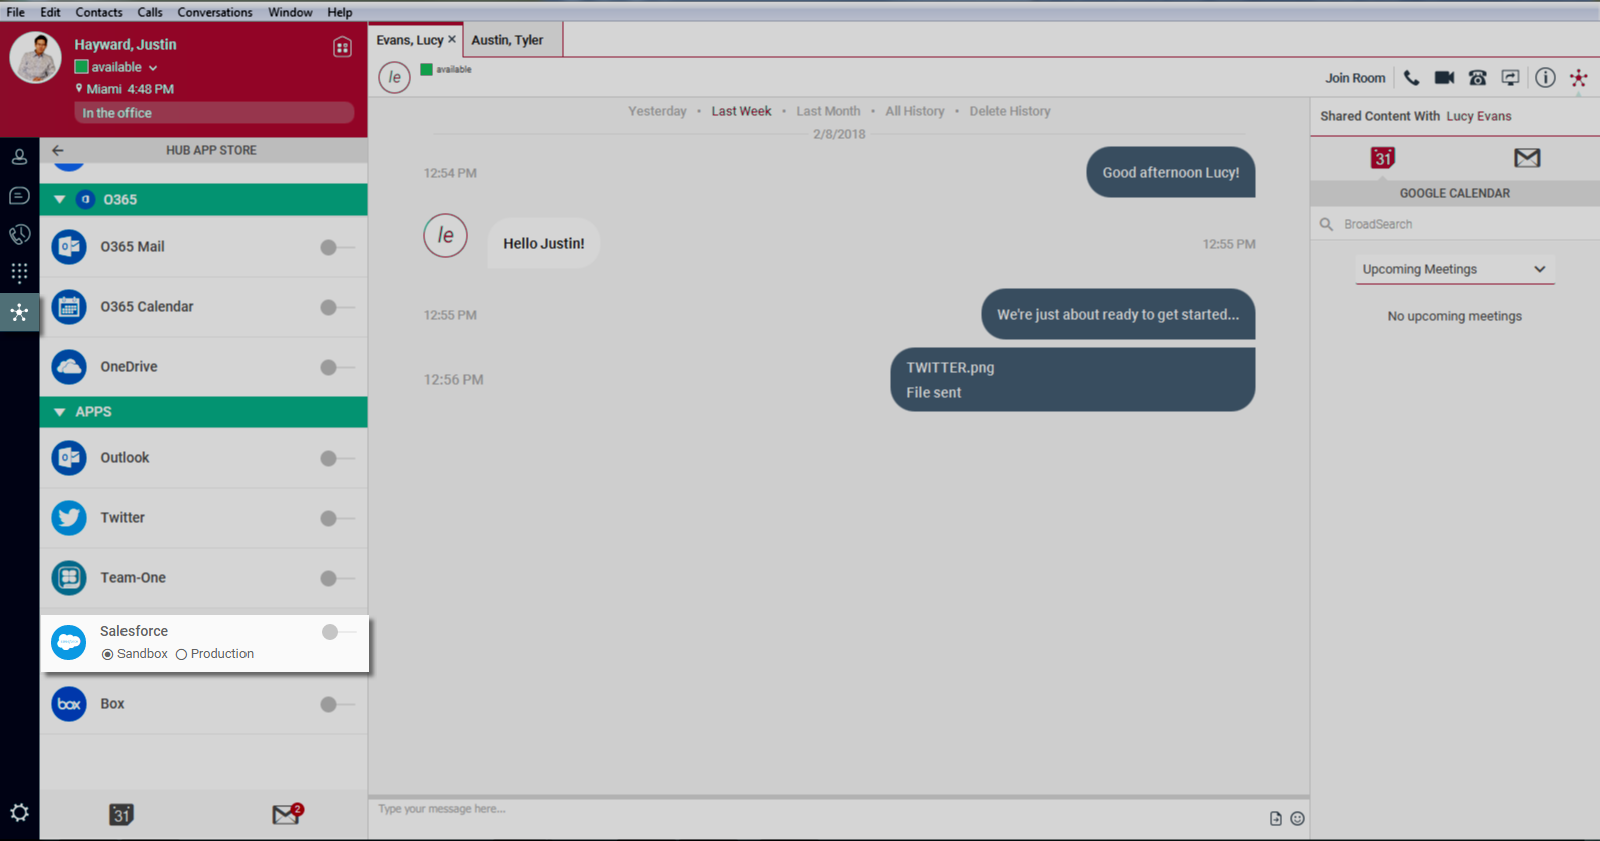Click Delete History link
Image resolution: width=1600 pixels, height=841 pixels.
(1010, 111)
